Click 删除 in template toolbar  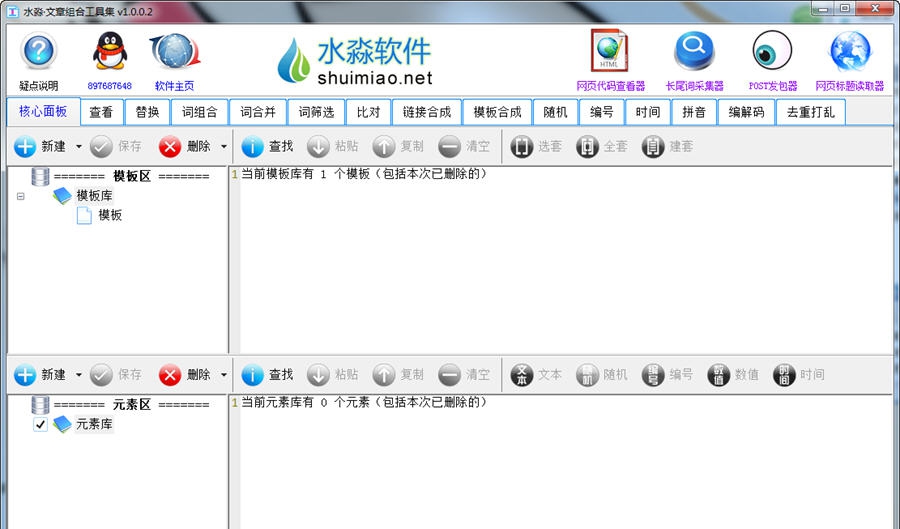[185, 146]
